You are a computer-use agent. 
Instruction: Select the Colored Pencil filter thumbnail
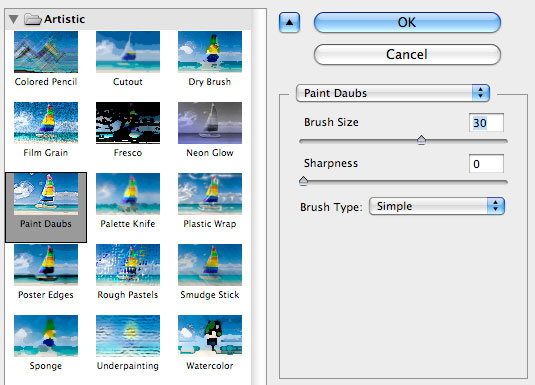coord(46,52)
